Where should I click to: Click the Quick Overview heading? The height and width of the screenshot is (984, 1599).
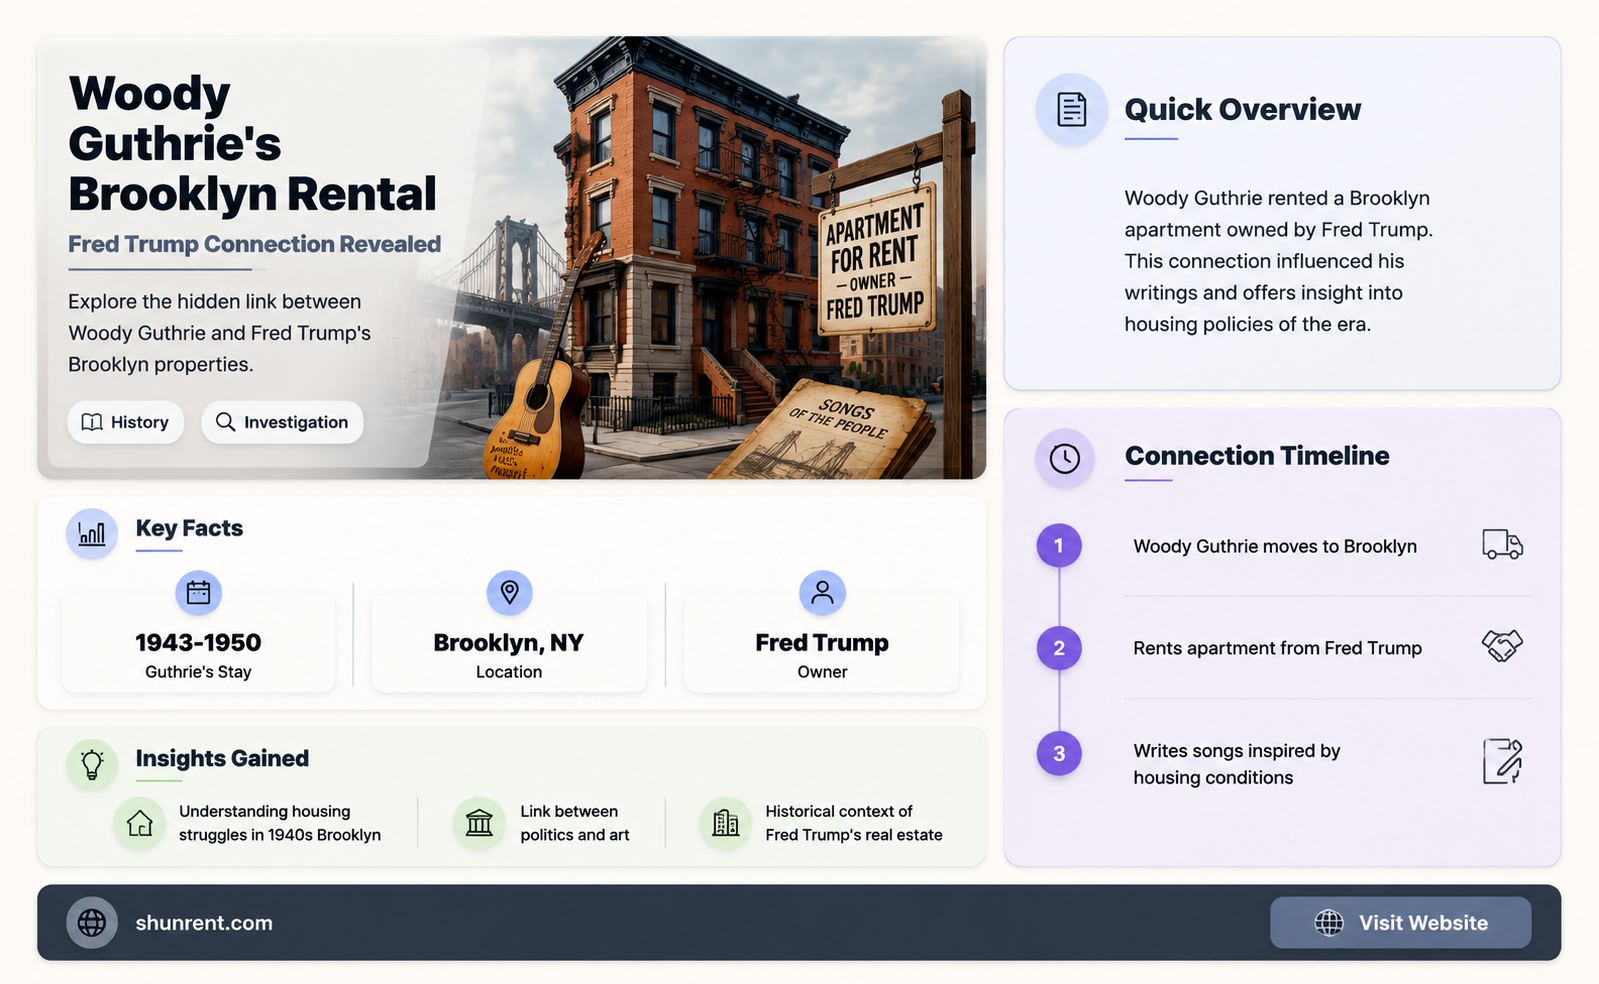tap(1242, 109)
